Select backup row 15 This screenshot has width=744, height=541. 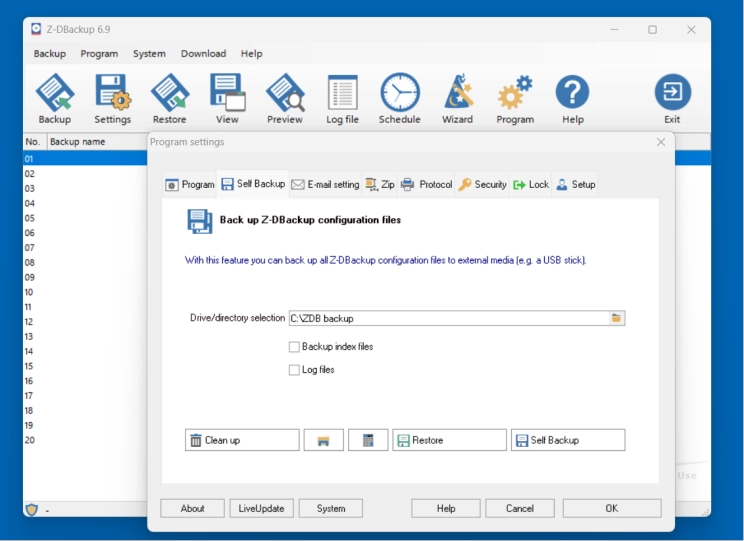85,366
